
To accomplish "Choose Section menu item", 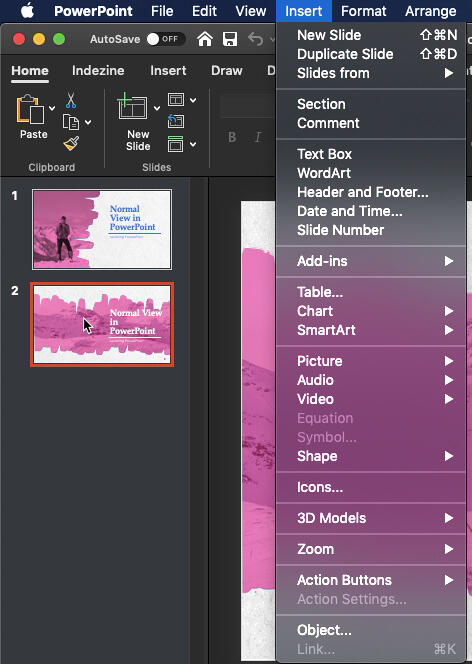I will tap(371, 104).
